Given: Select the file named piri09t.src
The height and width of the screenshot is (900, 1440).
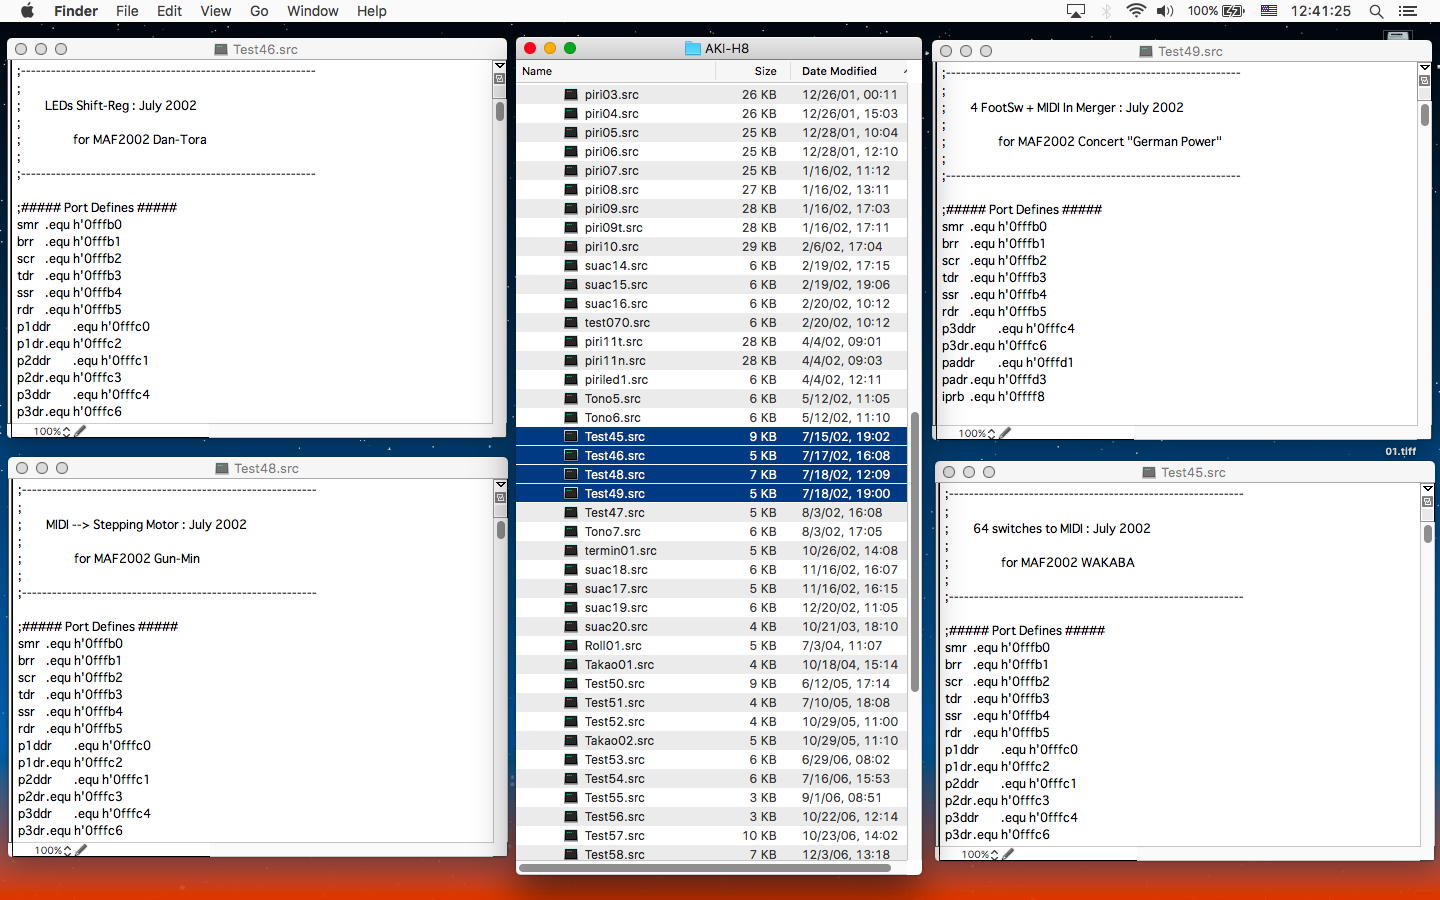Looking at the screenshot, I should coord(712,227).
